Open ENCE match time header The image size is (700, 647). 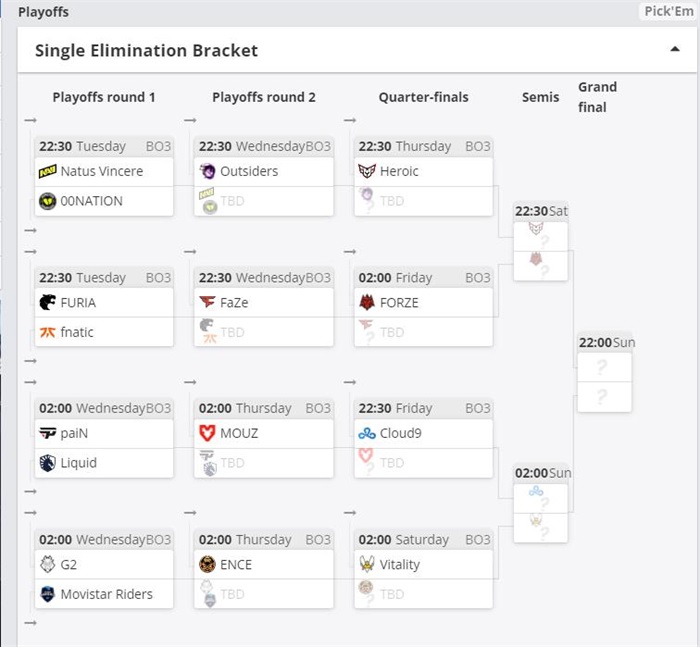(x=264, y=539)
